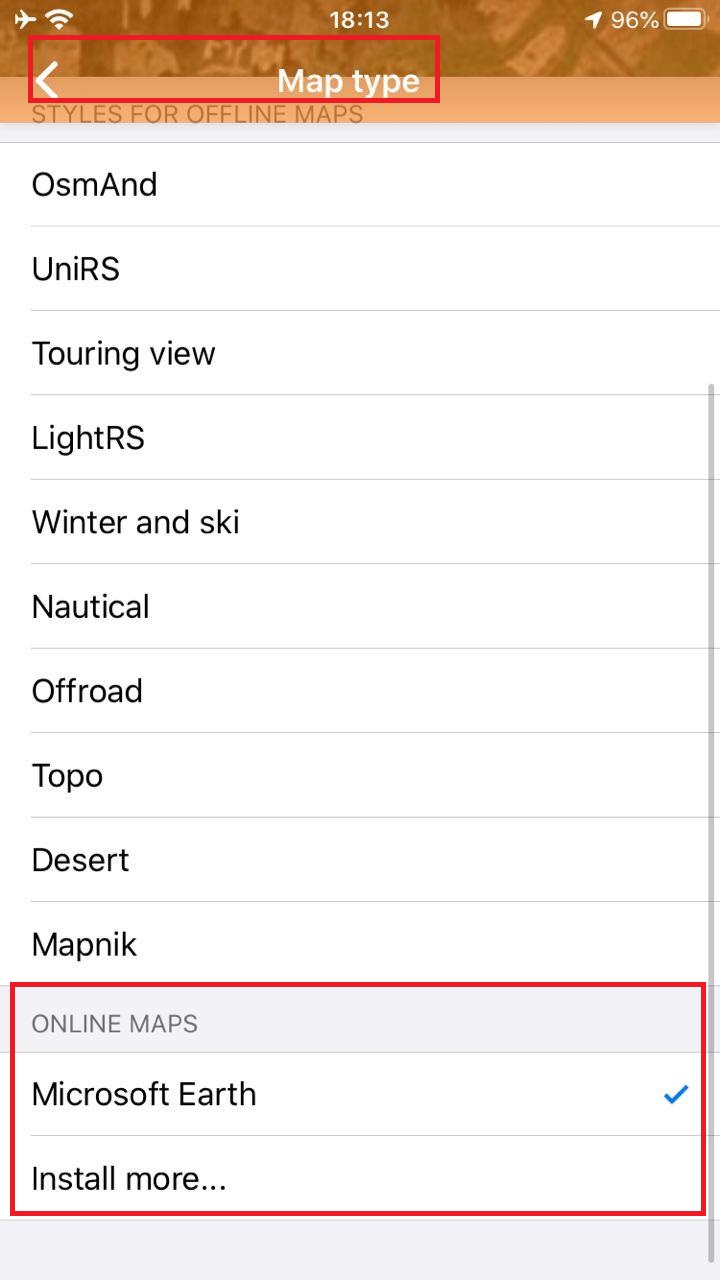720x1280 pixels.
Task: Select Microsoft Earth online map
Action: [144, 1094]
